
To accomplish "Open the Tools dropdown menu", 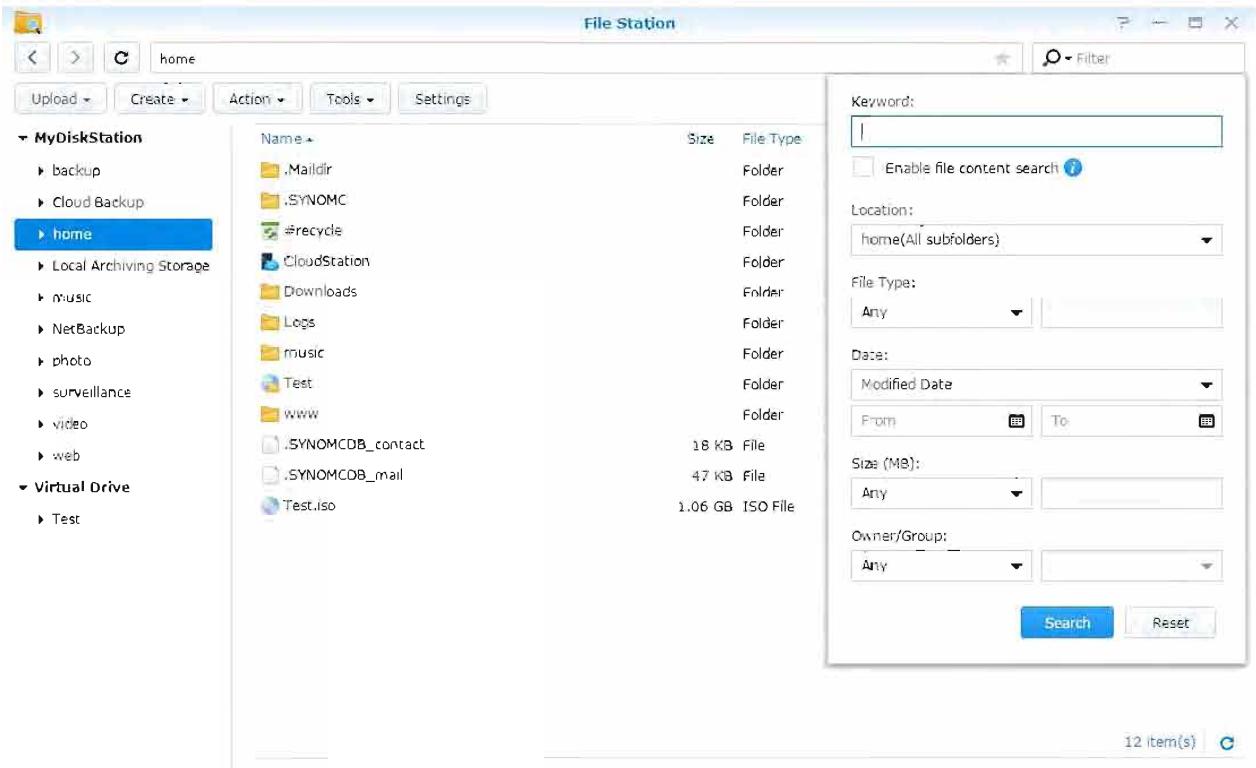I will (x=349, y=99).
